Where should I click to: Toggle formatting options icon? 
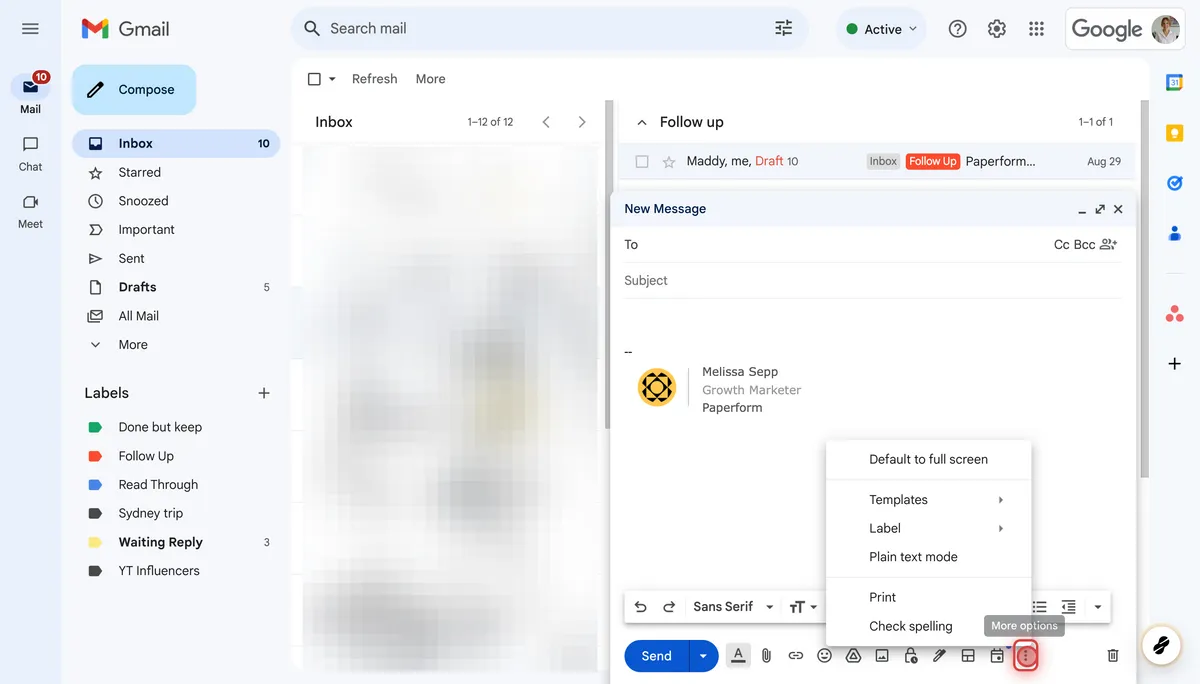pos(738,656)
